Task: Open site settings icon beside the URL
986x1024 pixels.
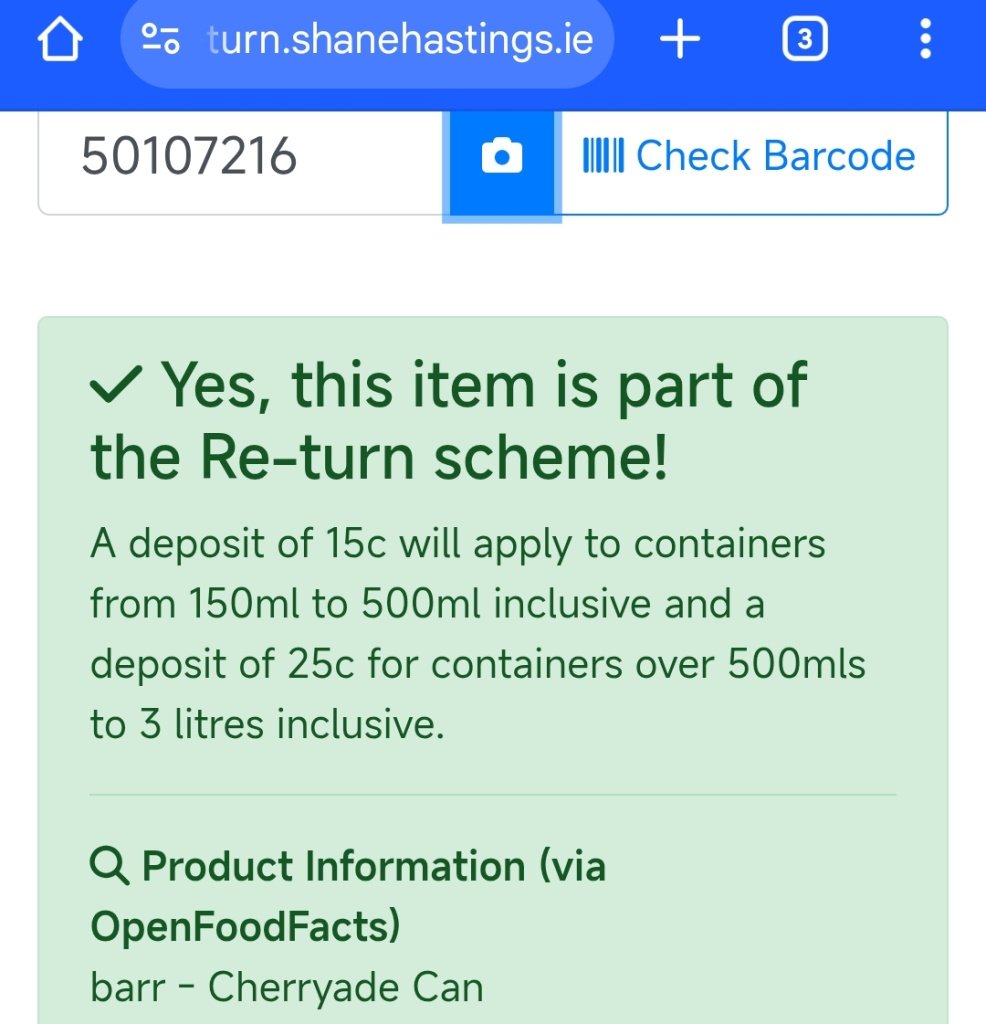Action: (161, 39)
